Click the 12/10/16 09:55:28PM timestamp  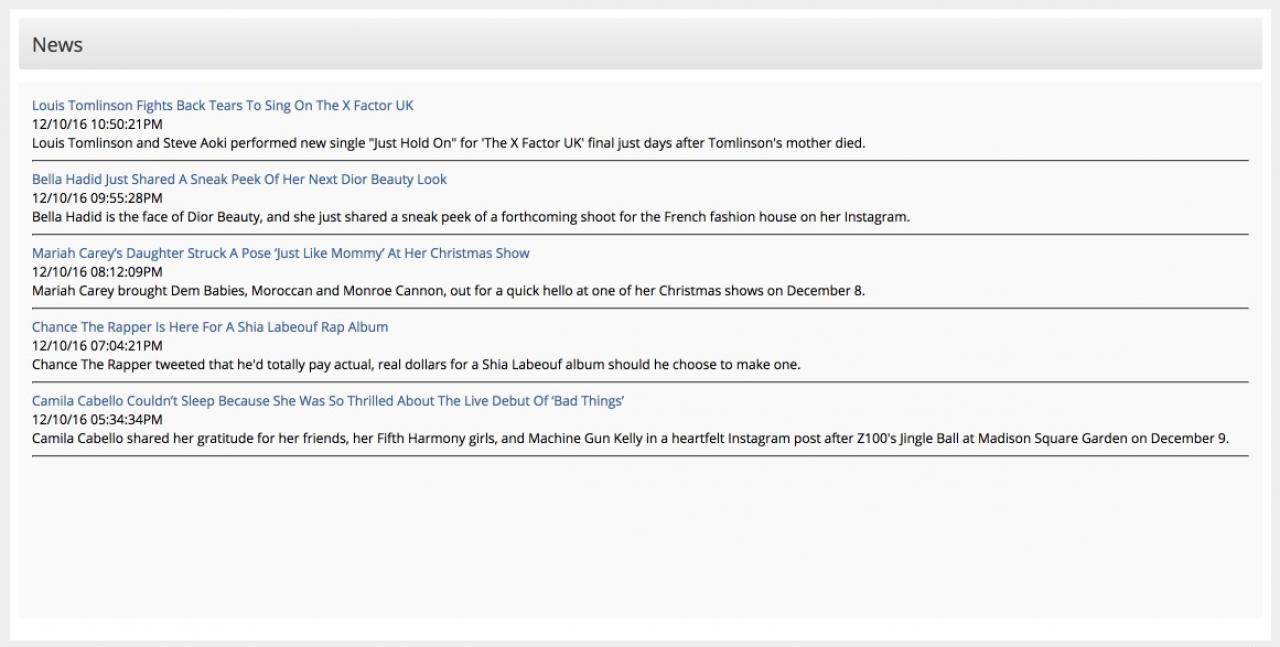coord(97,198)
